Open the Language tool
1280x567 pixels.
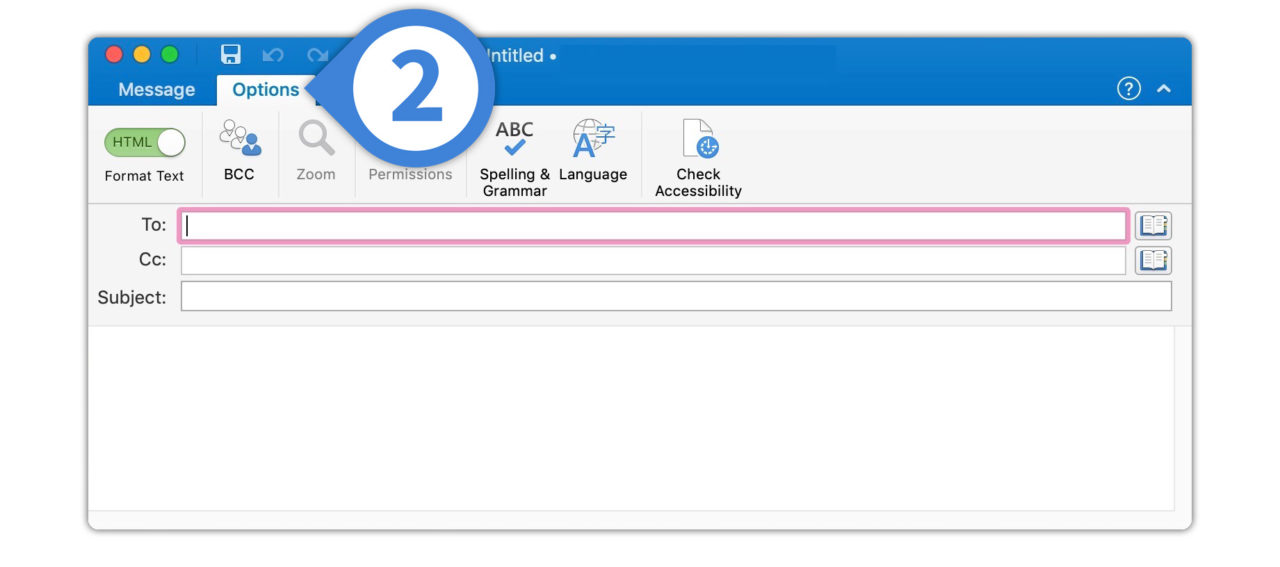(x=593, y=150)
